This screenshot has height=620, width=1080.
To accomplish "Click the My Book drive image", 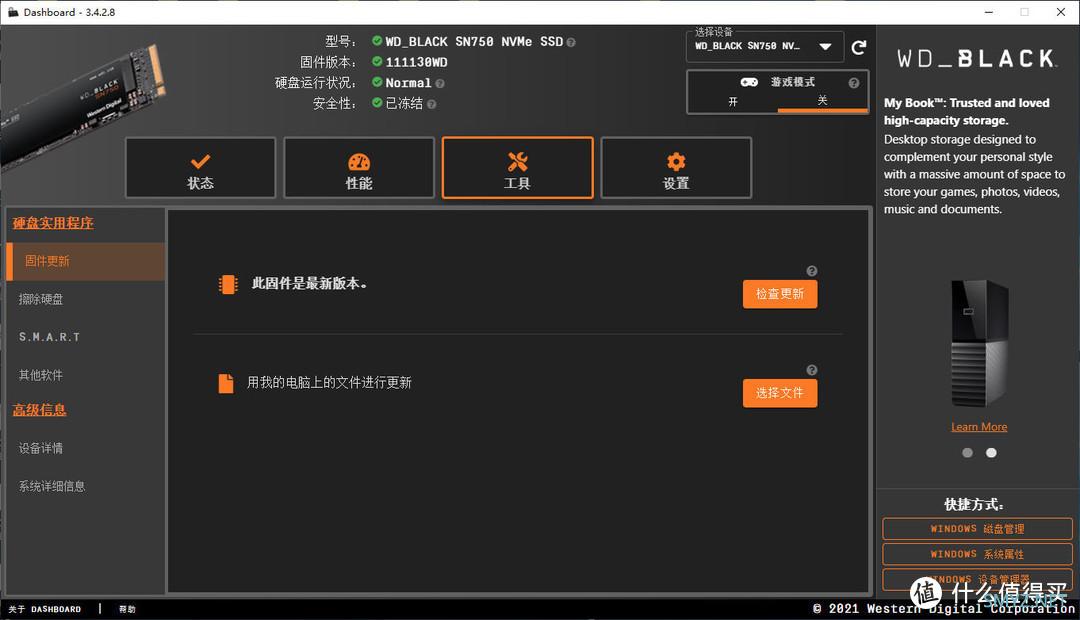I will click(979, 343).
